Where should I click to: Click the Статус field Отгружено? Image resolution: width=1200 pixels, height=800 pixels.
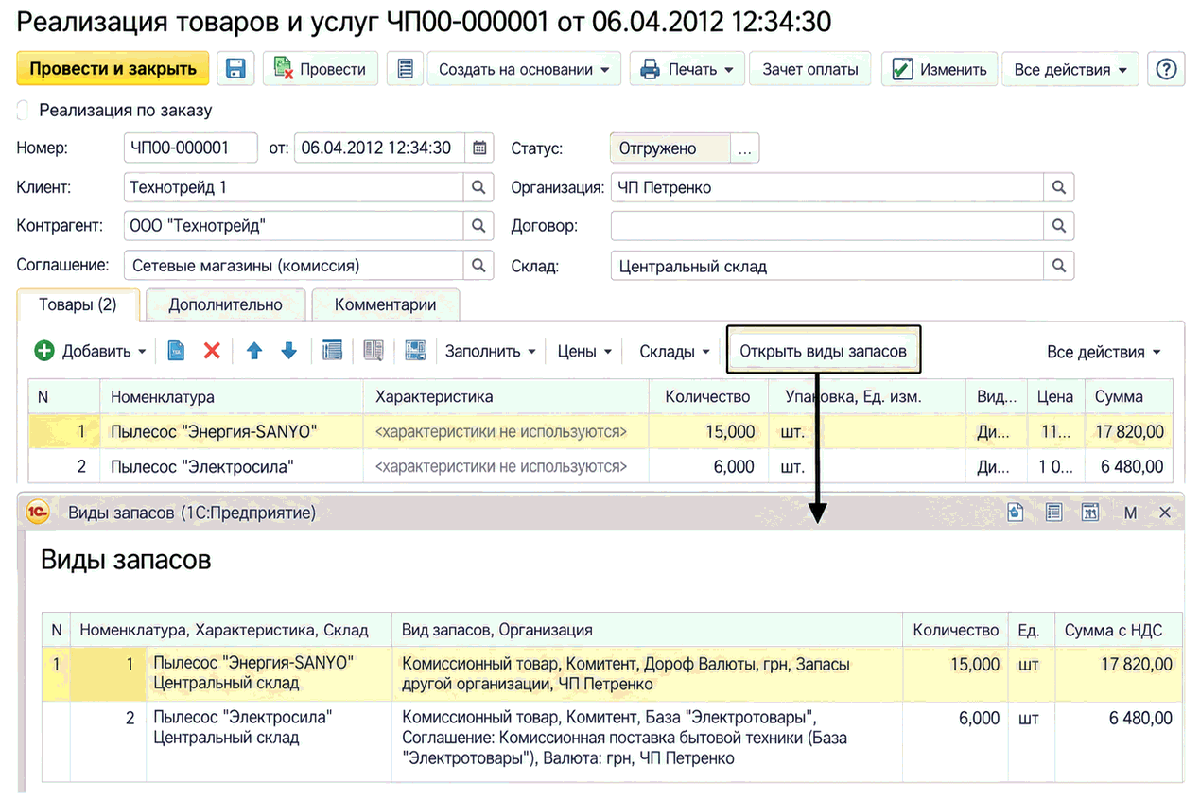(x=671, y=148)
